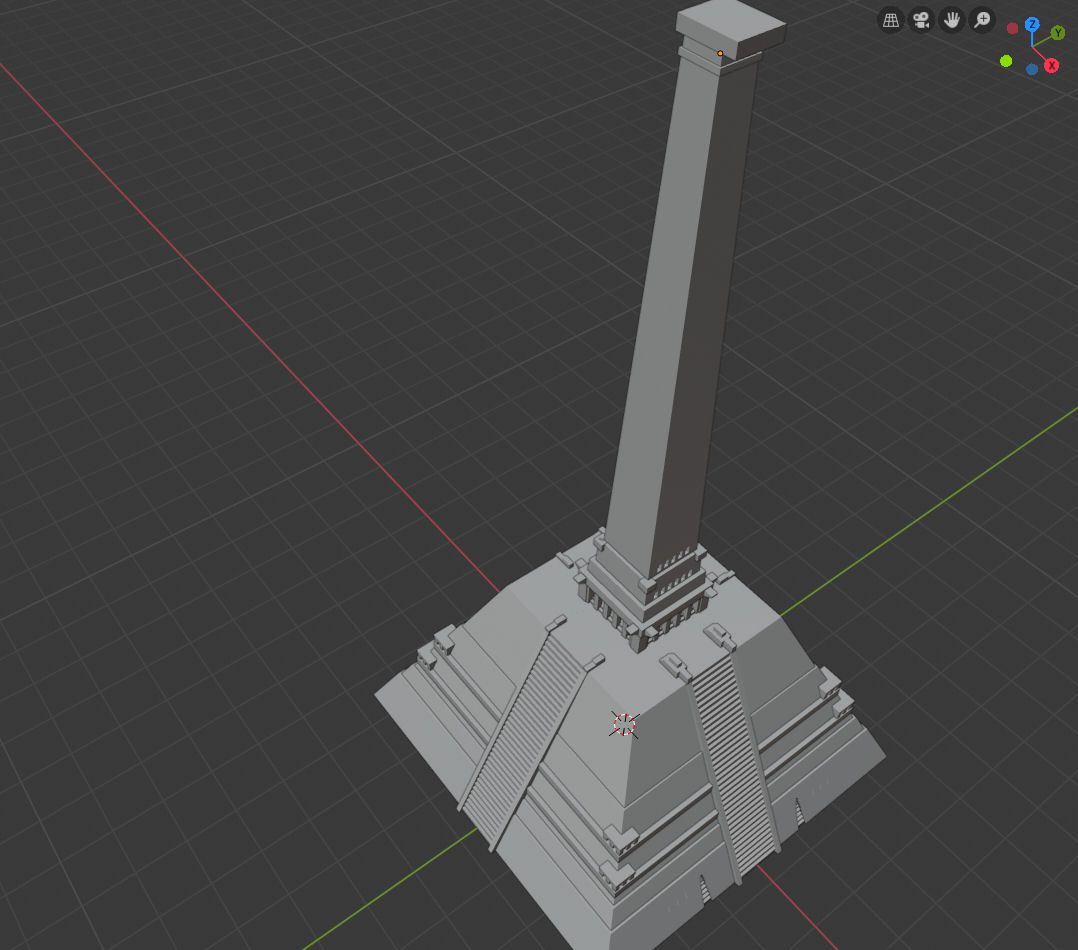Screen dimensions: 1078x950
Task: Snap view to the red X axis
Action: (1052, 66)
